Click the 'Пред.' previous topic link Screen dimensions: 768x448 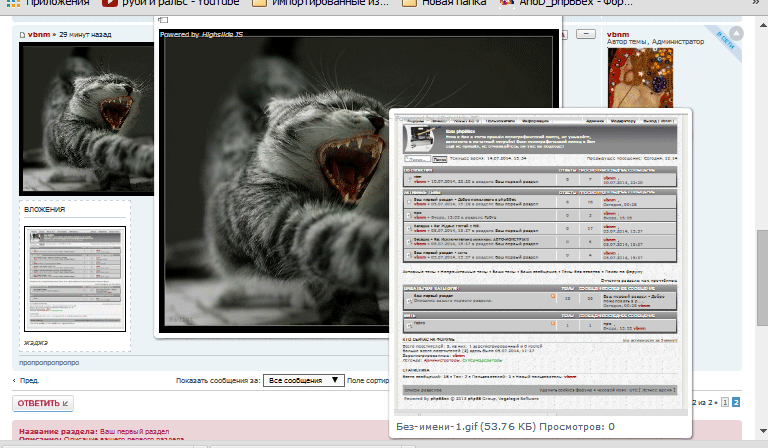tap(30, 381)
